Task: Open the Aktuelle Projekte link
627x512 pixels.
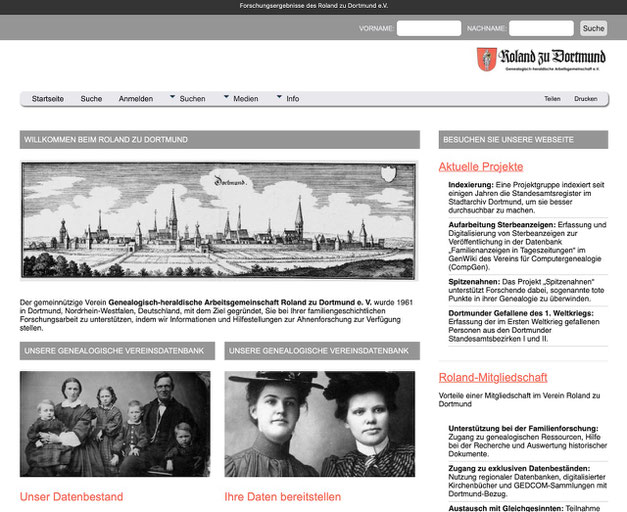Action: [481, 167]
